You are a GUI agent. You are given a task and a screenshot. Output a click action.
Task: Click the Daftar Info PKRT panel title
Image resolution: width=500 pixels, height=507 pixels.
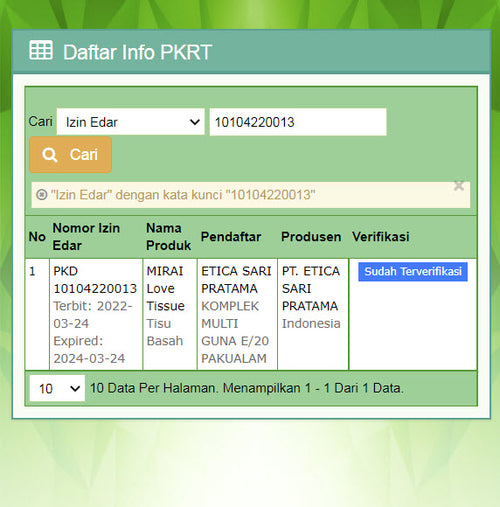coord(137,52)
